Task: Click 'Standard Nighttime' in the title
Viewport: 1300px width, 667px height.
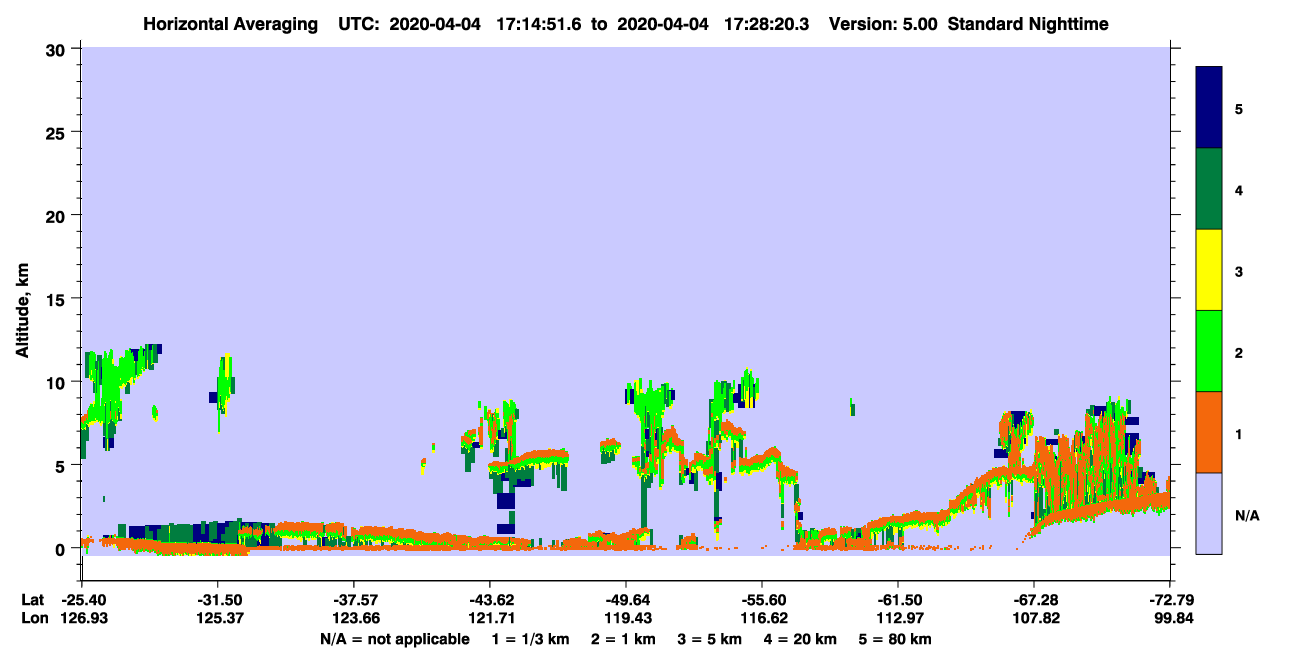Action: (x=1028, y=24)
